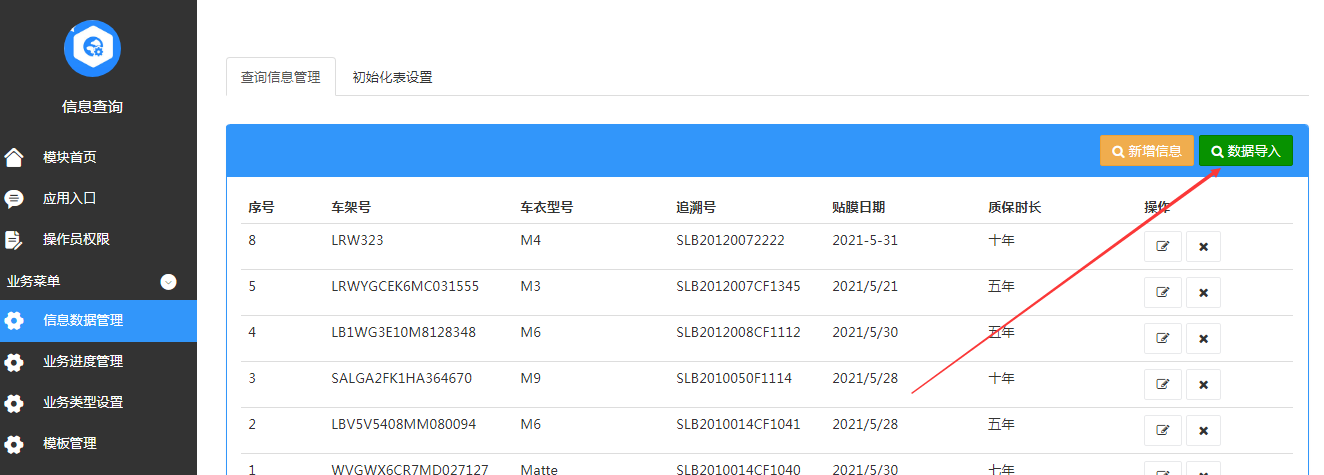Select cell SLB2010050F1114
This screenshot has width=1324, height=475.
[x=734, y=378]
